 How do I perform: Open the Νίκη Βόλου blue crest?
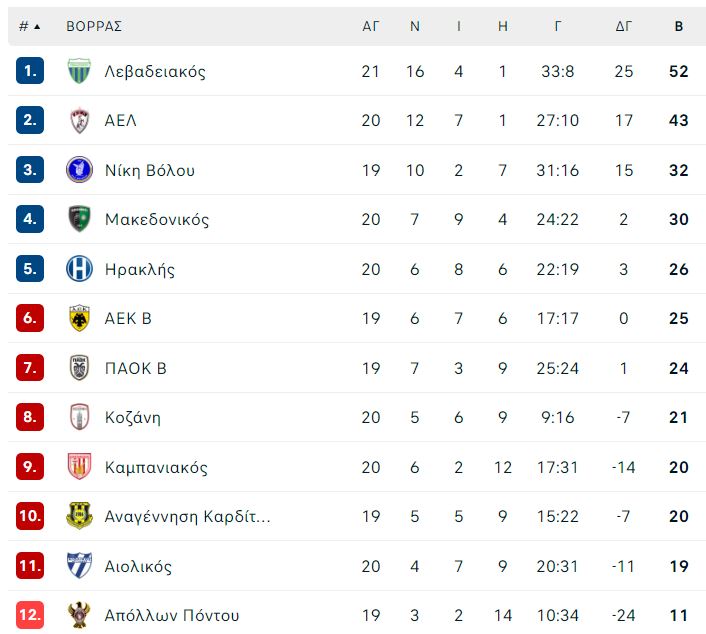(x=79, y=169)
